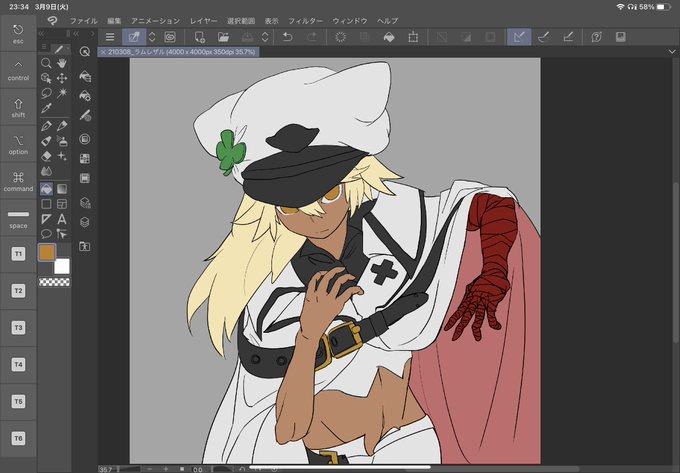This screenshot has height=473, width=680.
Task: Select the Auto select magic wand tool
Action: (62, 93)
